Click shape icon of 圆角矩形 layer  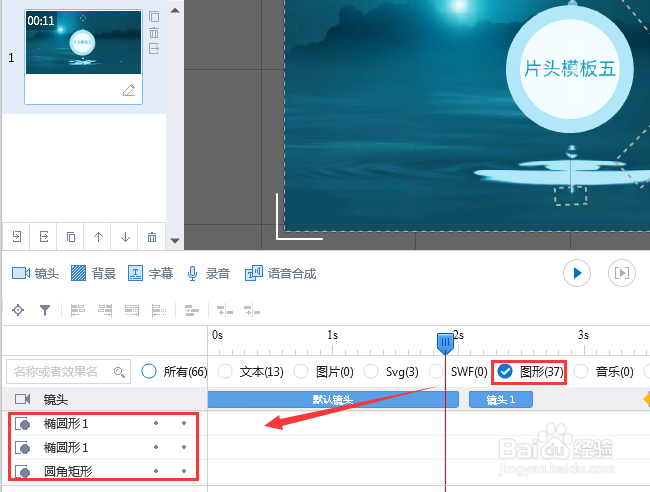22,472
